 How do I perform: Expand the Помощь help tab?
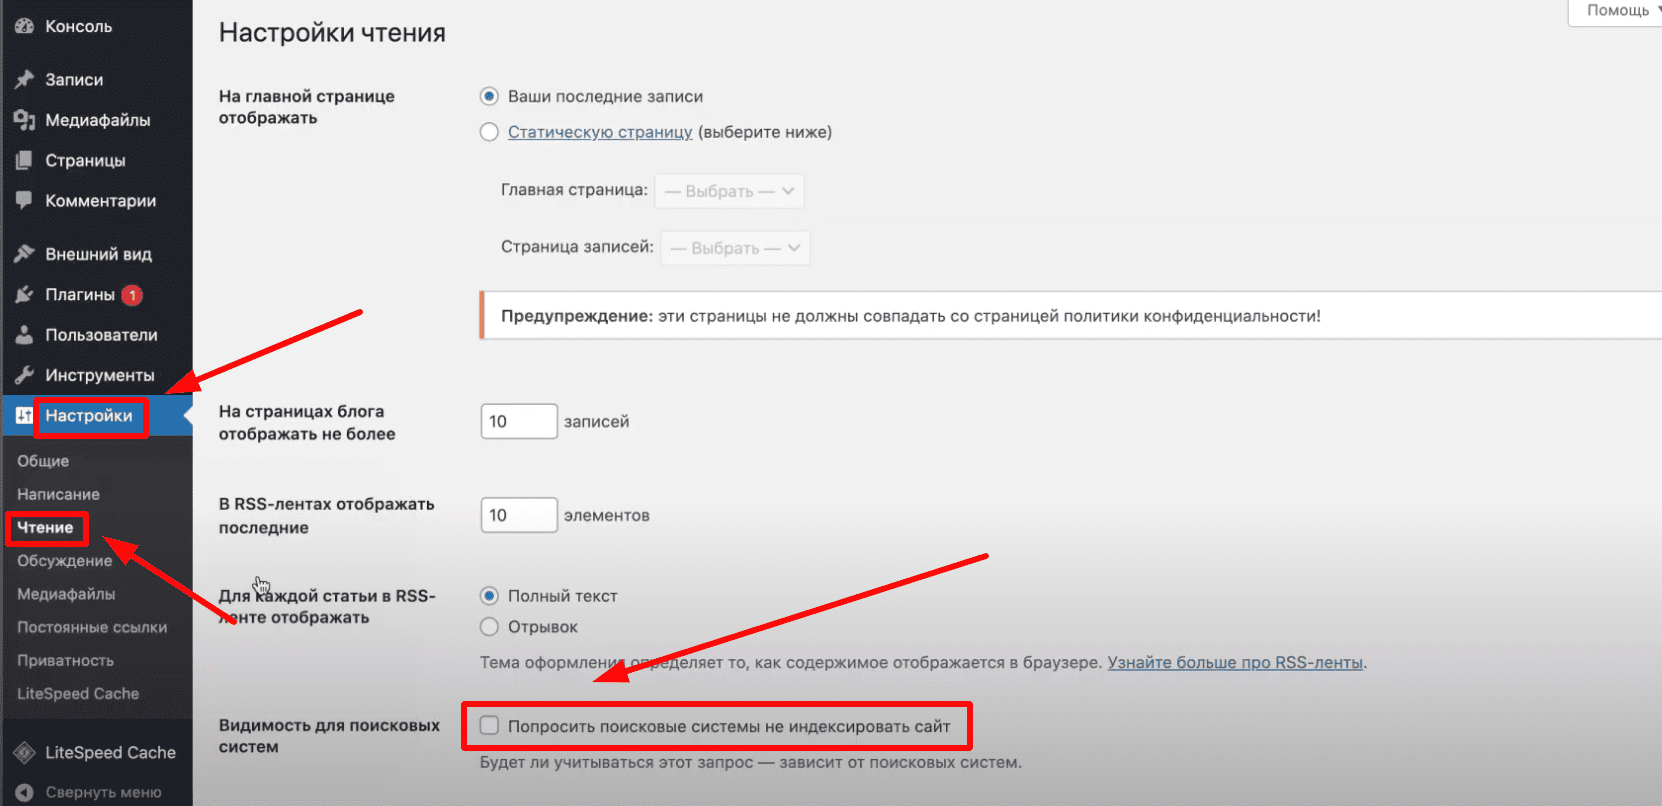click(1618, 10)
